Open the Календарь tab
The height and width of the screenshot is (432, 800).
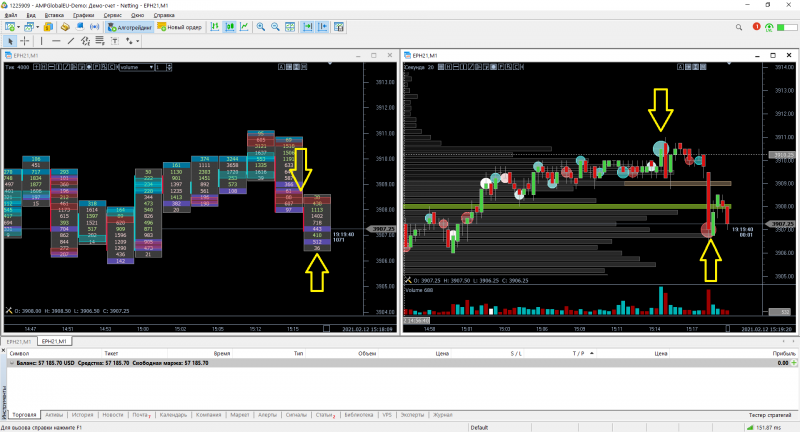tap(173, 415)
